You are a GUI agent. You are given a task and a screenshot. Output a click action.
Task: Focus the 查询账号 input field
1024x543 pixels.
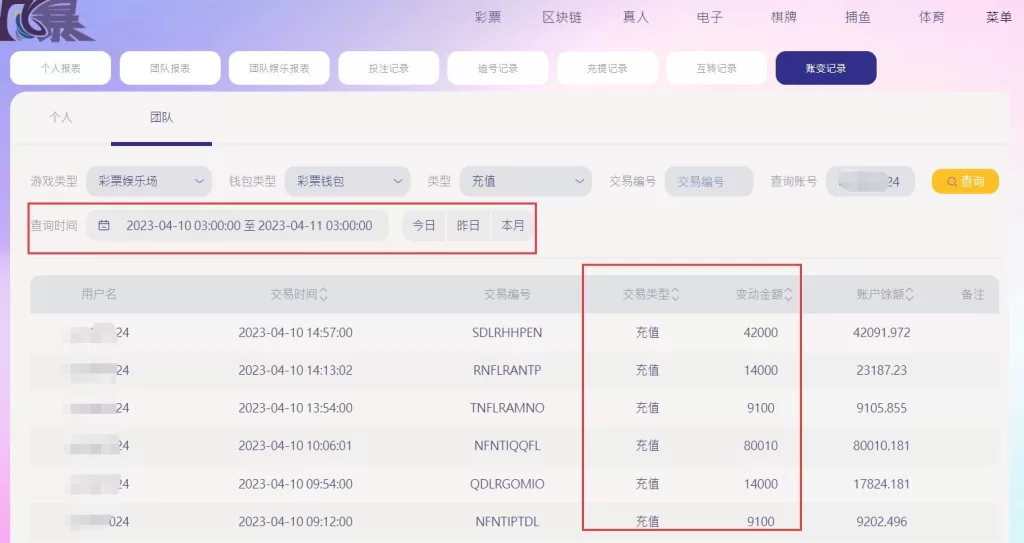tap(870, 181)
